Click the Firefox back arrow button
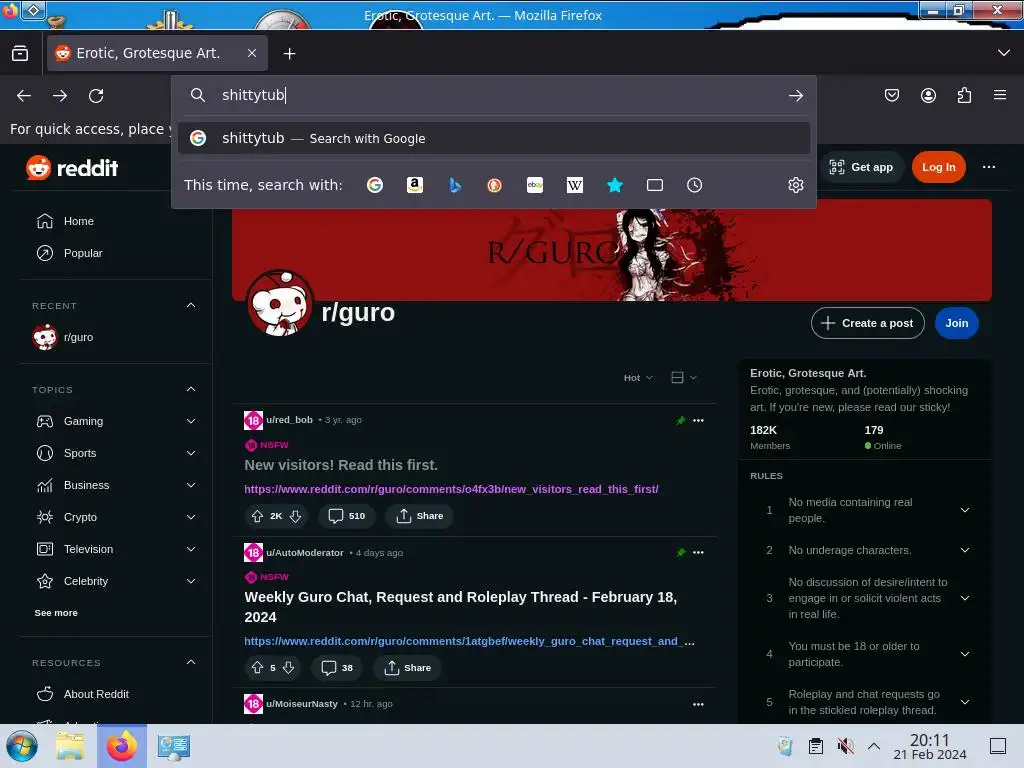This screenshot has width=1024, height=768. 24,95
